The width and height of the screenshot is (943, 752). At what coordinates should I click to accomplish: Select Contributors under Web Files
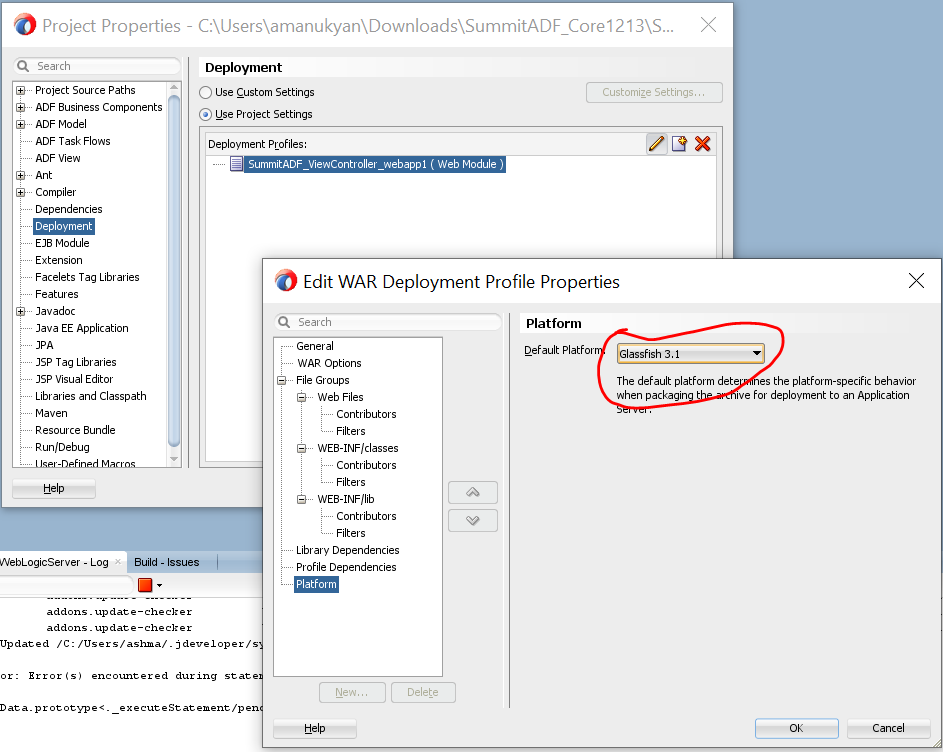pos(366,414)
